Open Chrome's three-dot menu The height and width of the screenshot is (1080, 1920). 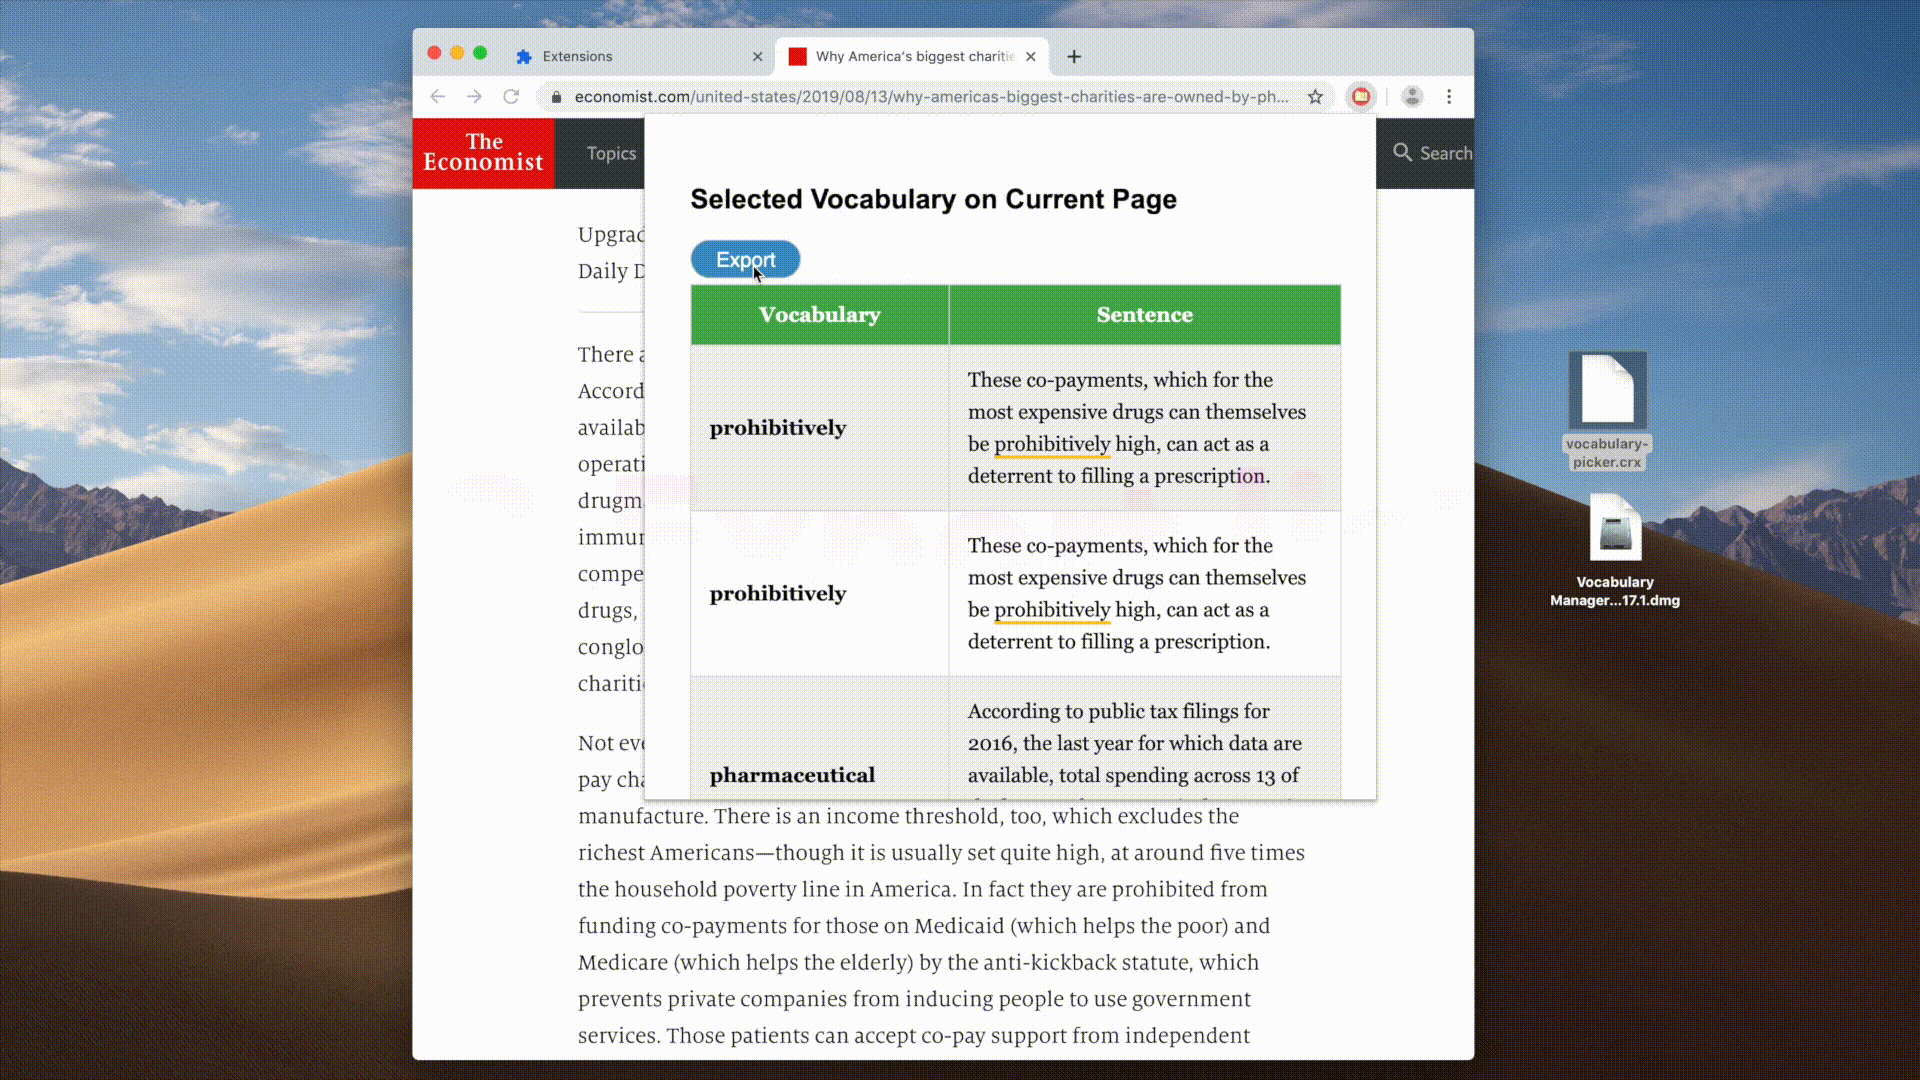[x=1449, y=97]
